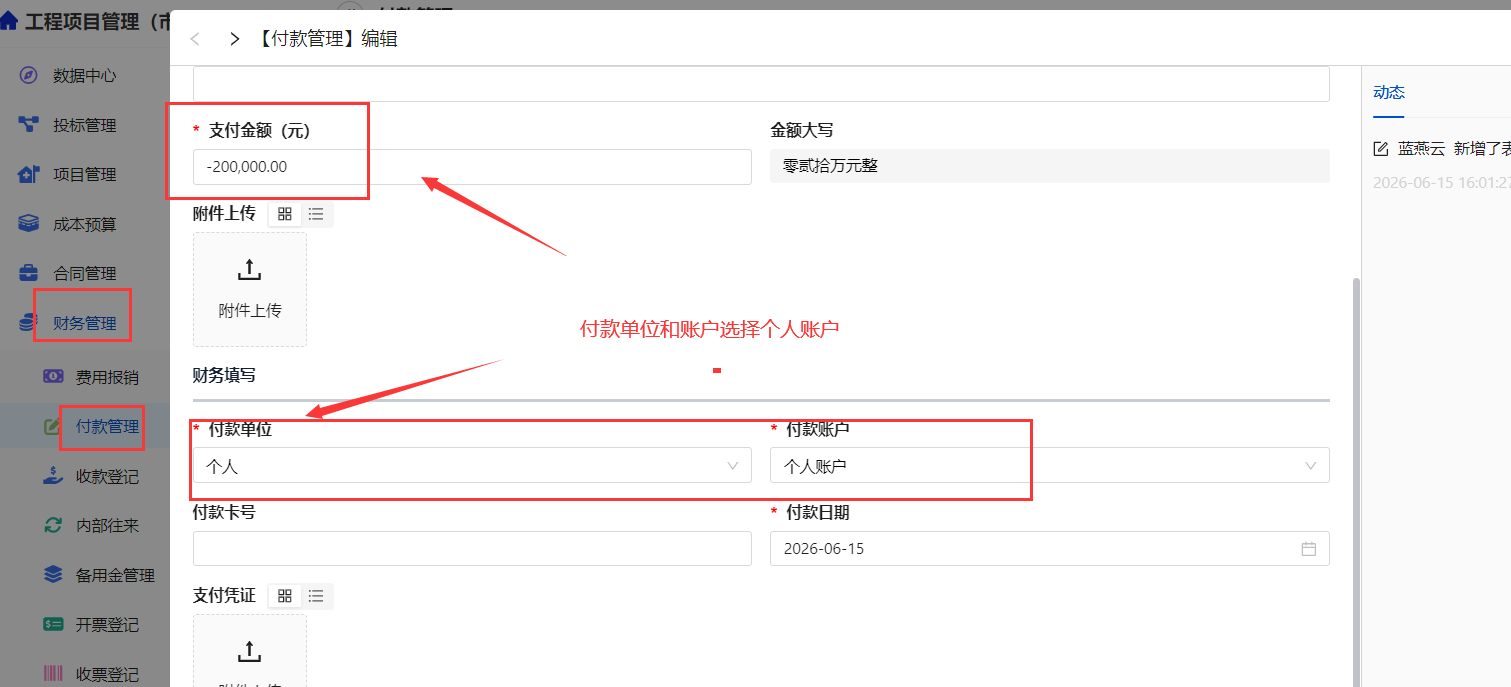1511x687 pixels.
Task: Open the 成本预算 menu item
Action: (x=85, y=224)
